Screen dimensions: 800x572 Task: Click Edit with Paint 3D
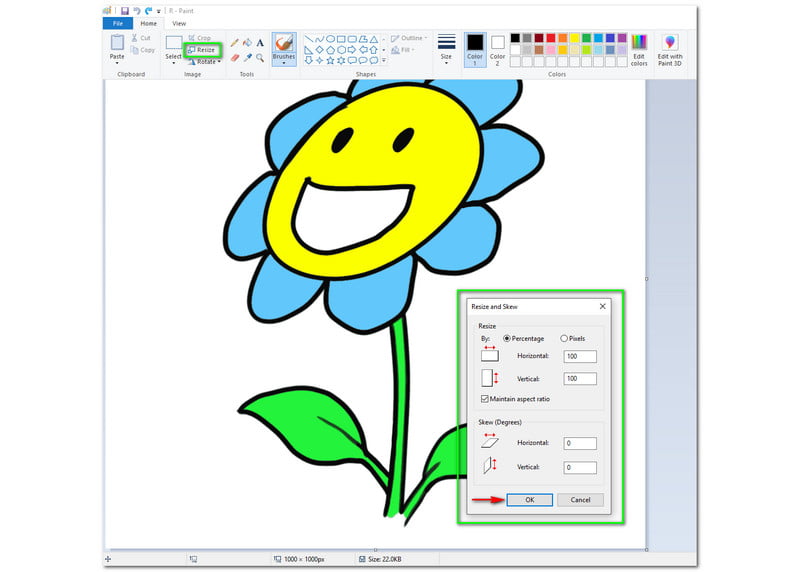(x=669, y=49)
